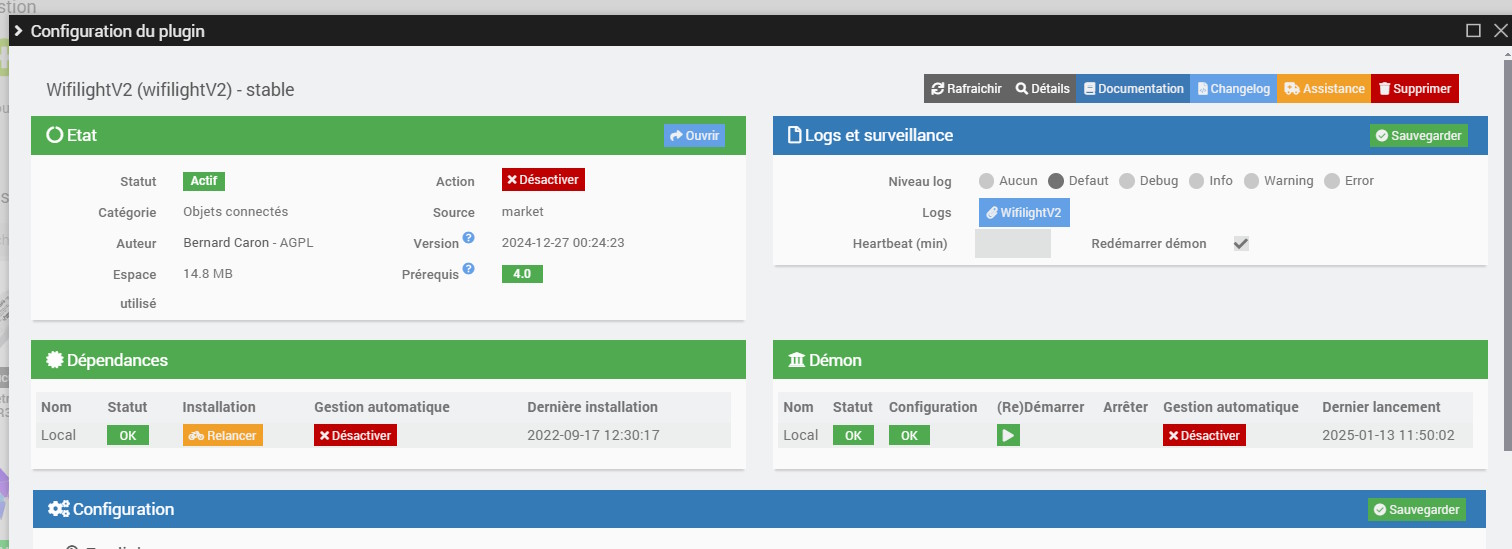Click the market source value
The width and height of the screenshot is (1512, 549).
(523, 212)
